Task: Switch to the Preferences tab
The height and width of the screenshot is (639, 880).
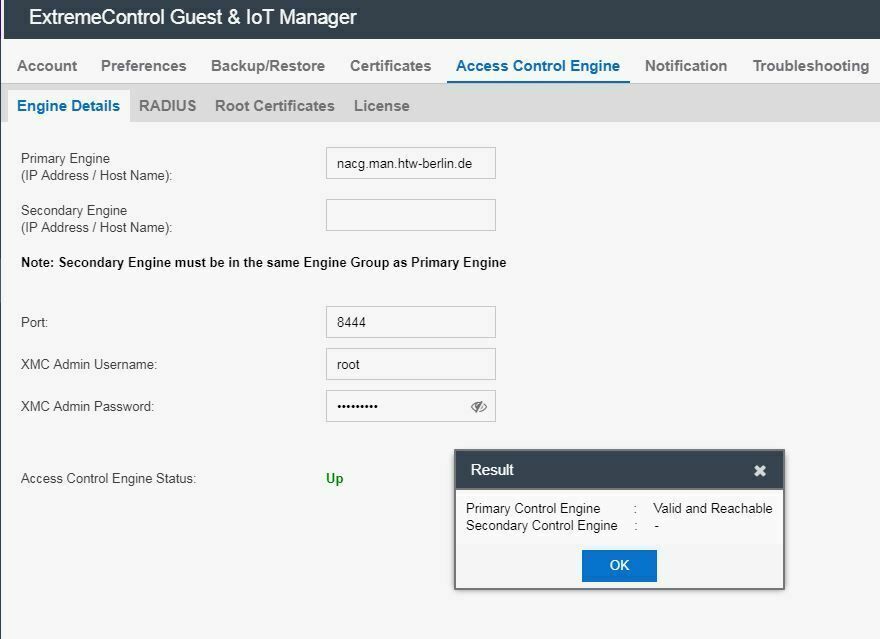Action: 143,66
